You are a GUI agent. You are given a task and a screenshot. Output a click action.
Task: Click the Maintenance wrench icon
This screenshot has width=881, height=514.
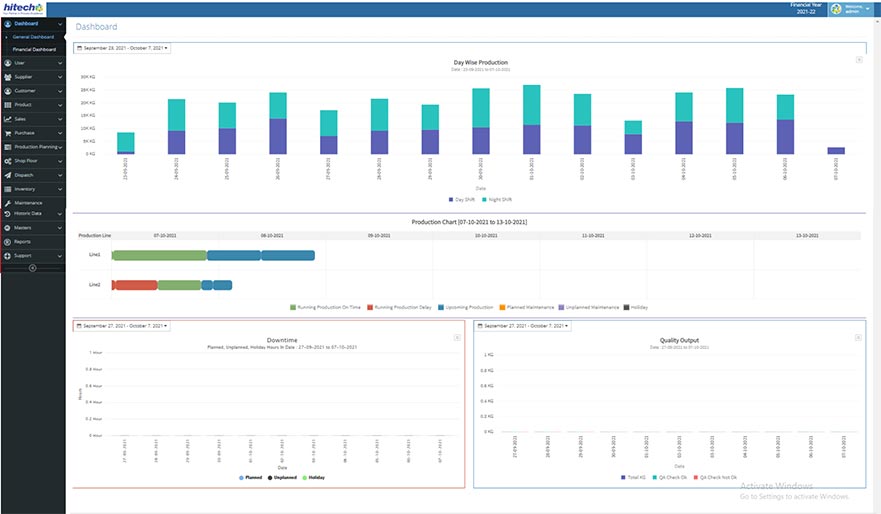point(8,203)
